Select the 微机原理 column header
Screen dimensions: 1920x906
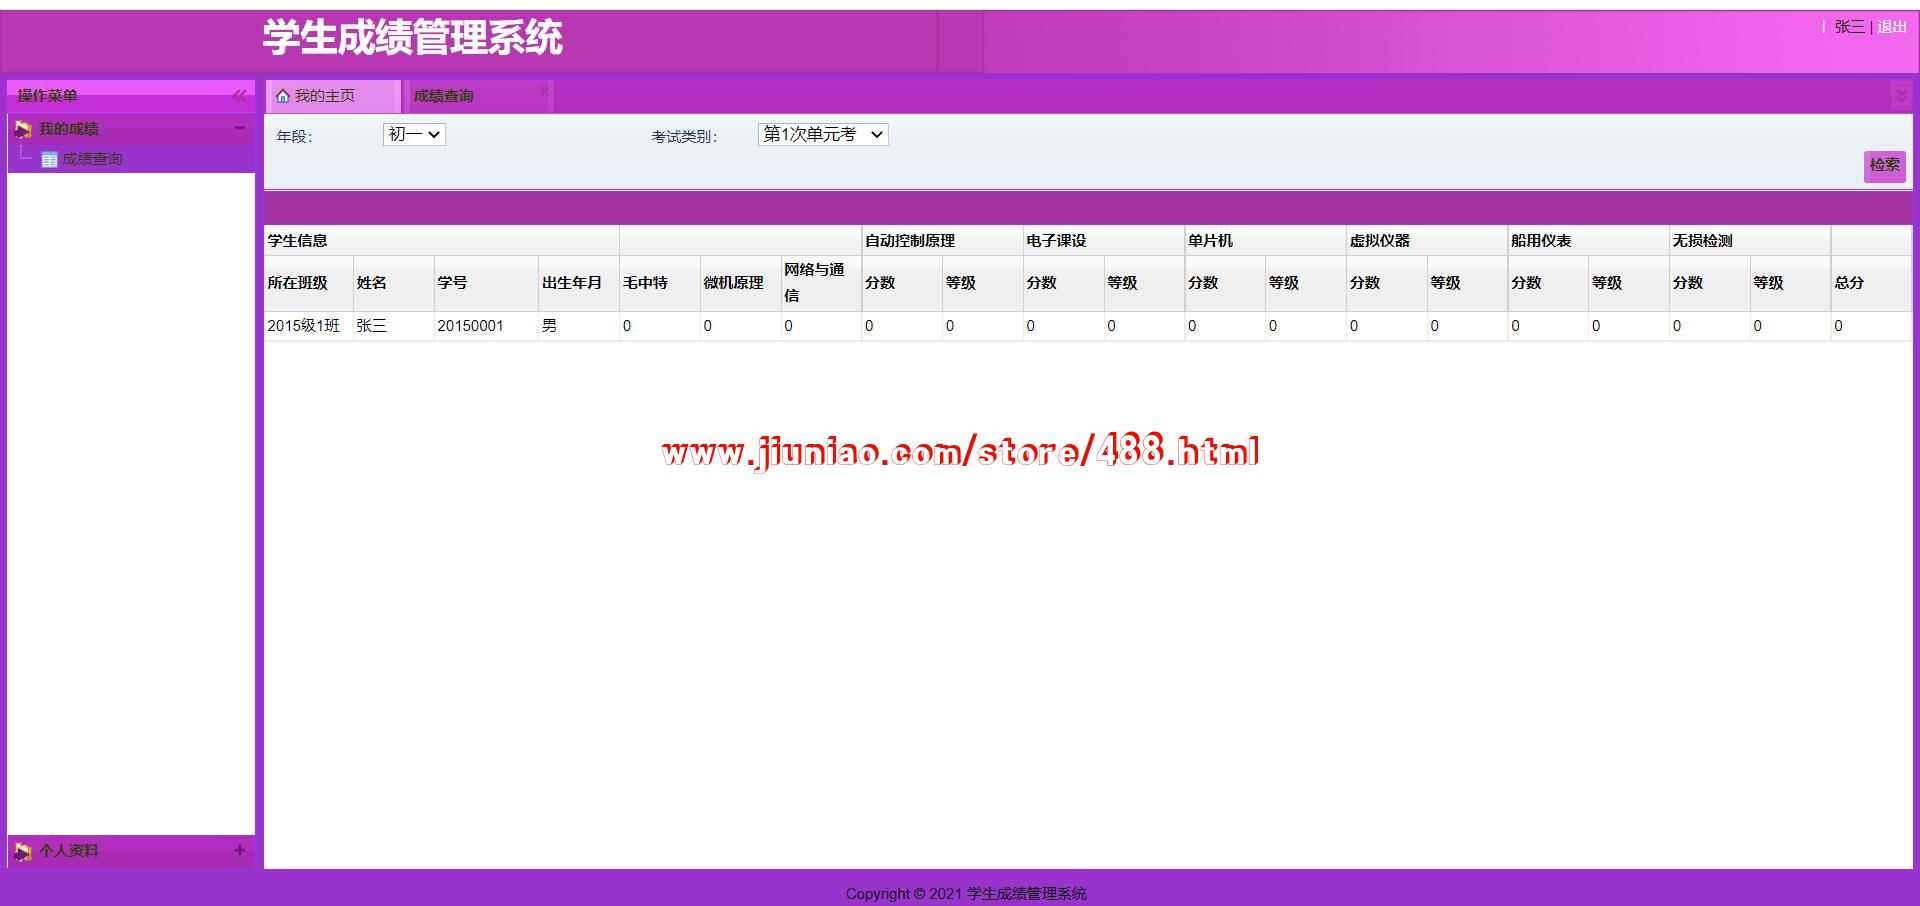click(x=740, y=283)
